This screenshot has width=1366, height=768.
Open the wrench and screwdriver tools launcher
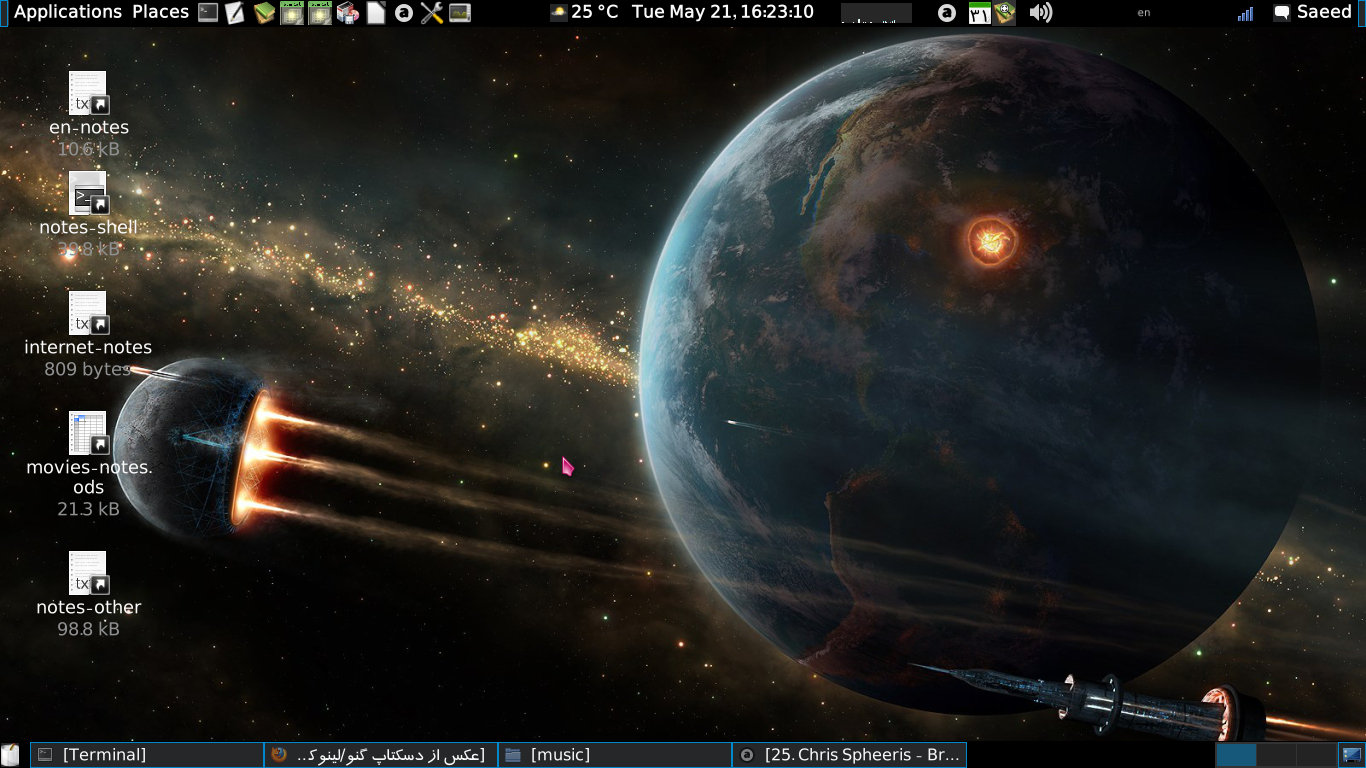point(432,13)
